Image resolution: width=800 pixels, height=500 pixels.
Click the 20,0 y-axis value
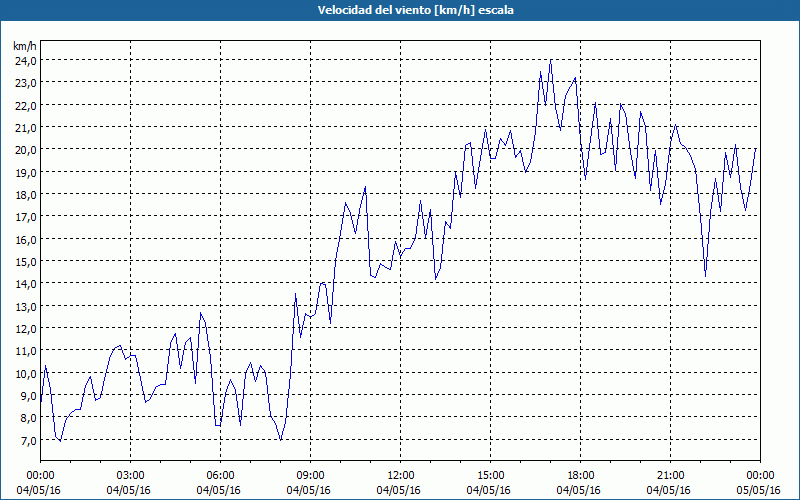tap(26, 150)
